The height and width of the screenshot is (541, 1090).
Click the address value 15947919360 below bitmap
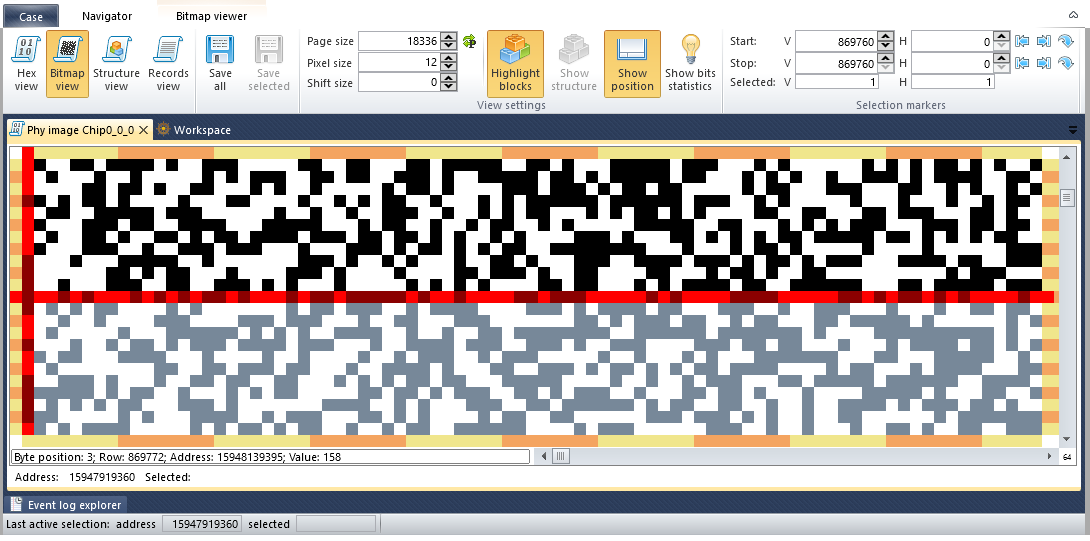[101, 477]
